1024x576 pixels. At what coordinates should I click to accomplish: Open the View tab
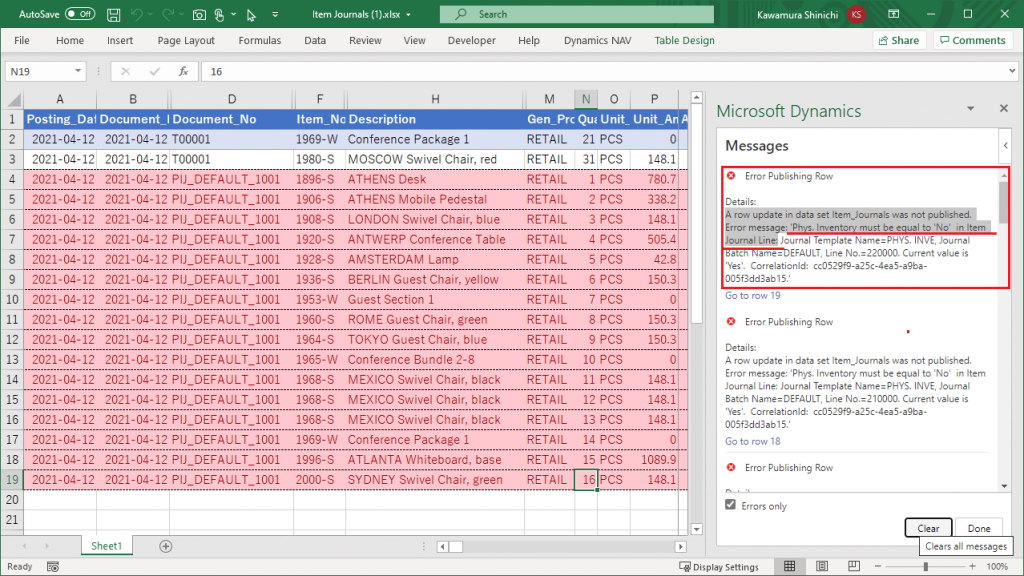414,40
